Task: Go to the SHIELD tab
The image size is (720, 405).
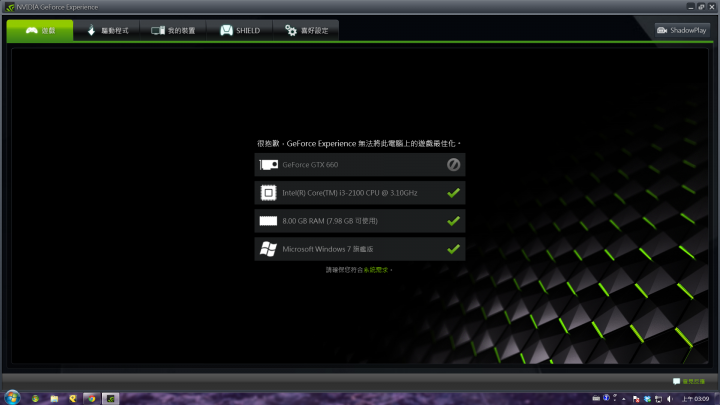Action: tap(240, 30)
